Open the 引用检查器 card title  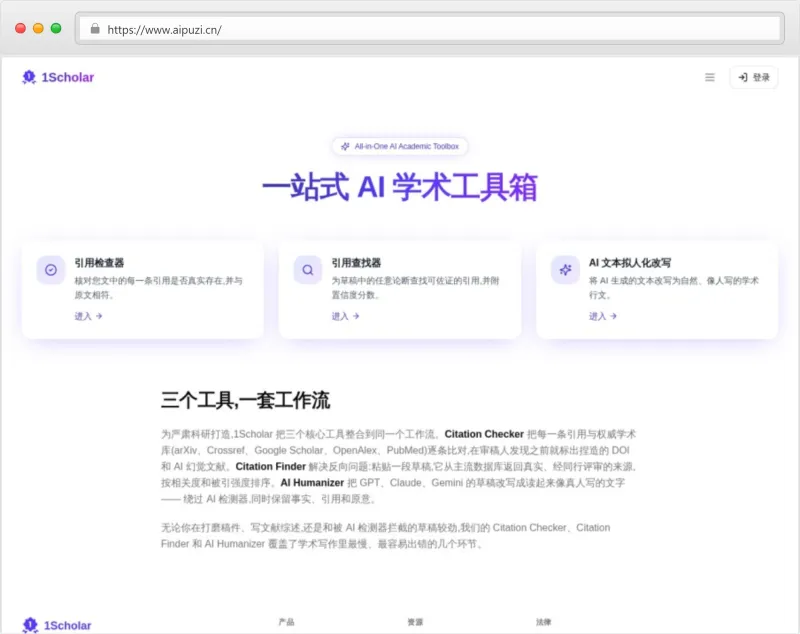pos(99,263)
